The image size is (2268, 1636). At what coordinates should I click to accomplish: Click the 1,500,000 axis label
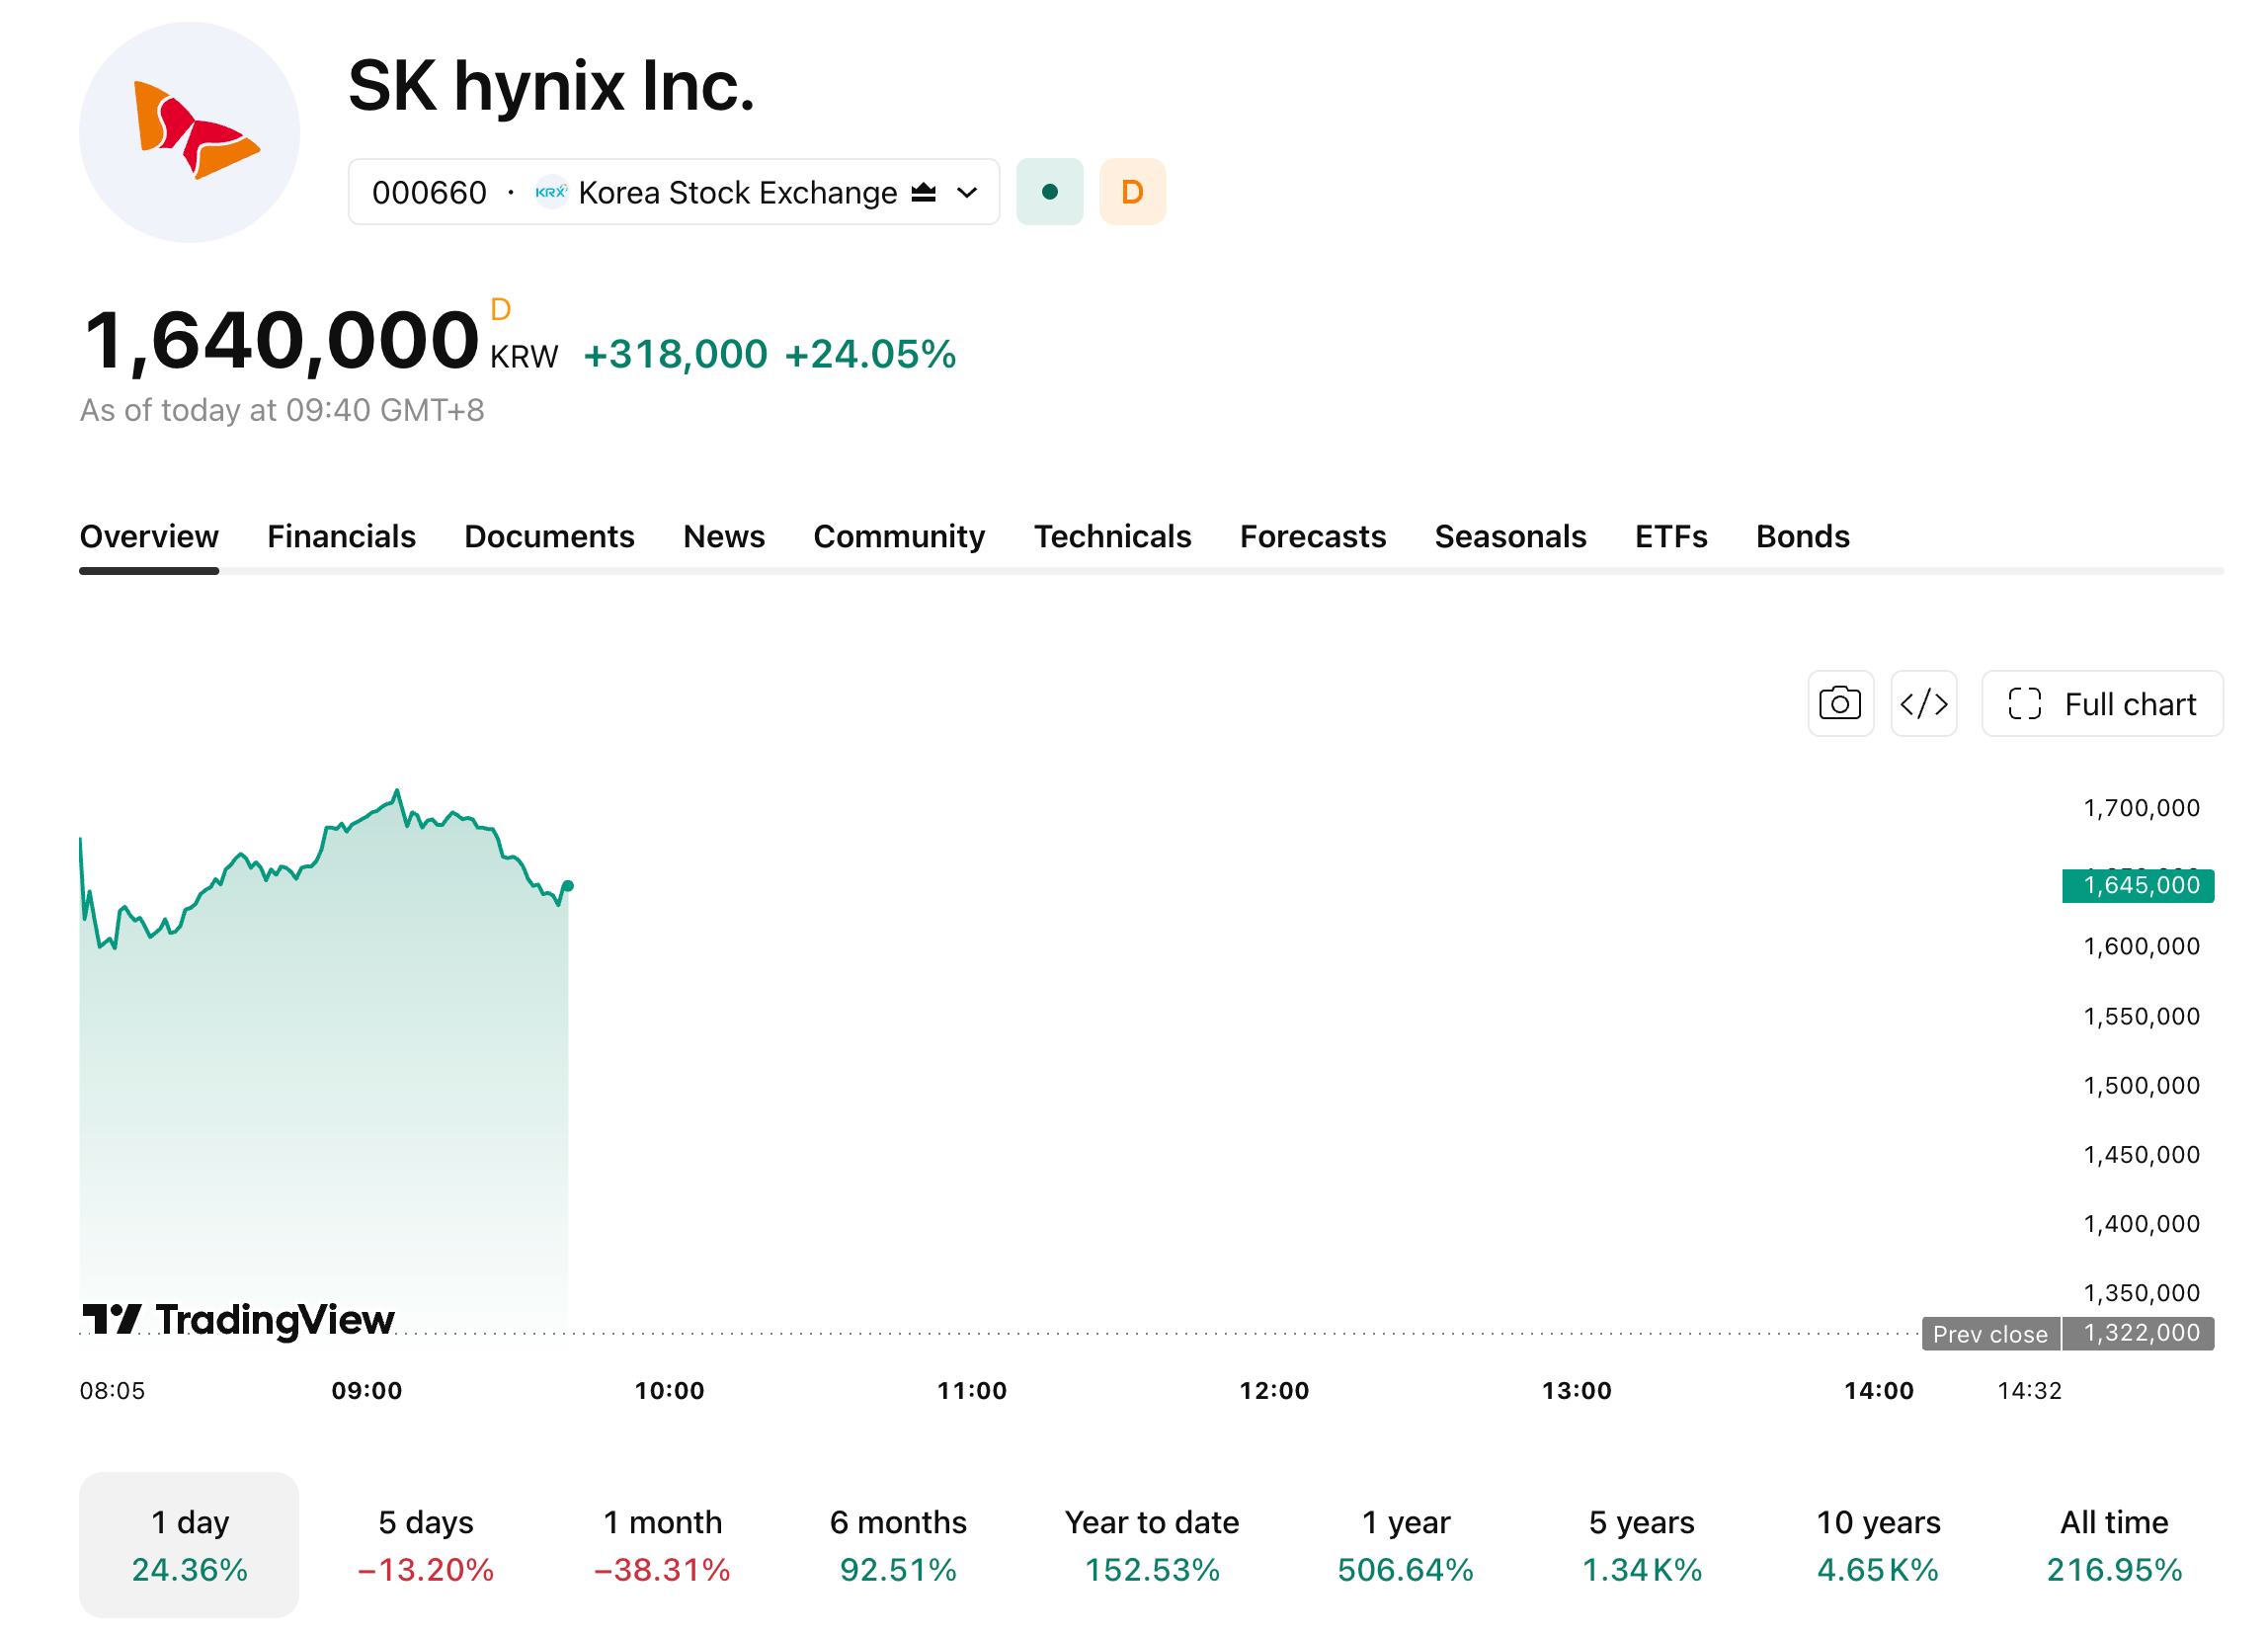tap(2141, 1085)
